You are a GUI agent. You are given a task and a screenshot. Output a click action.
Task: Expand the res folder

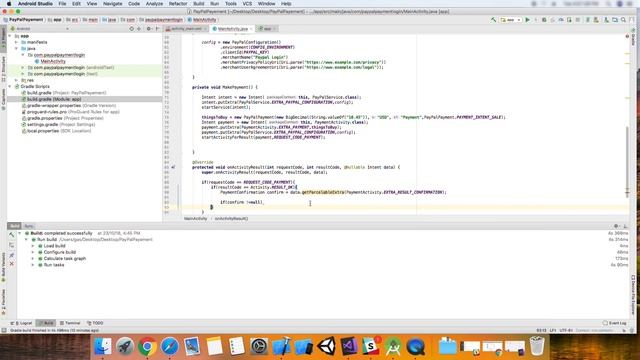[x=17, y=80]
